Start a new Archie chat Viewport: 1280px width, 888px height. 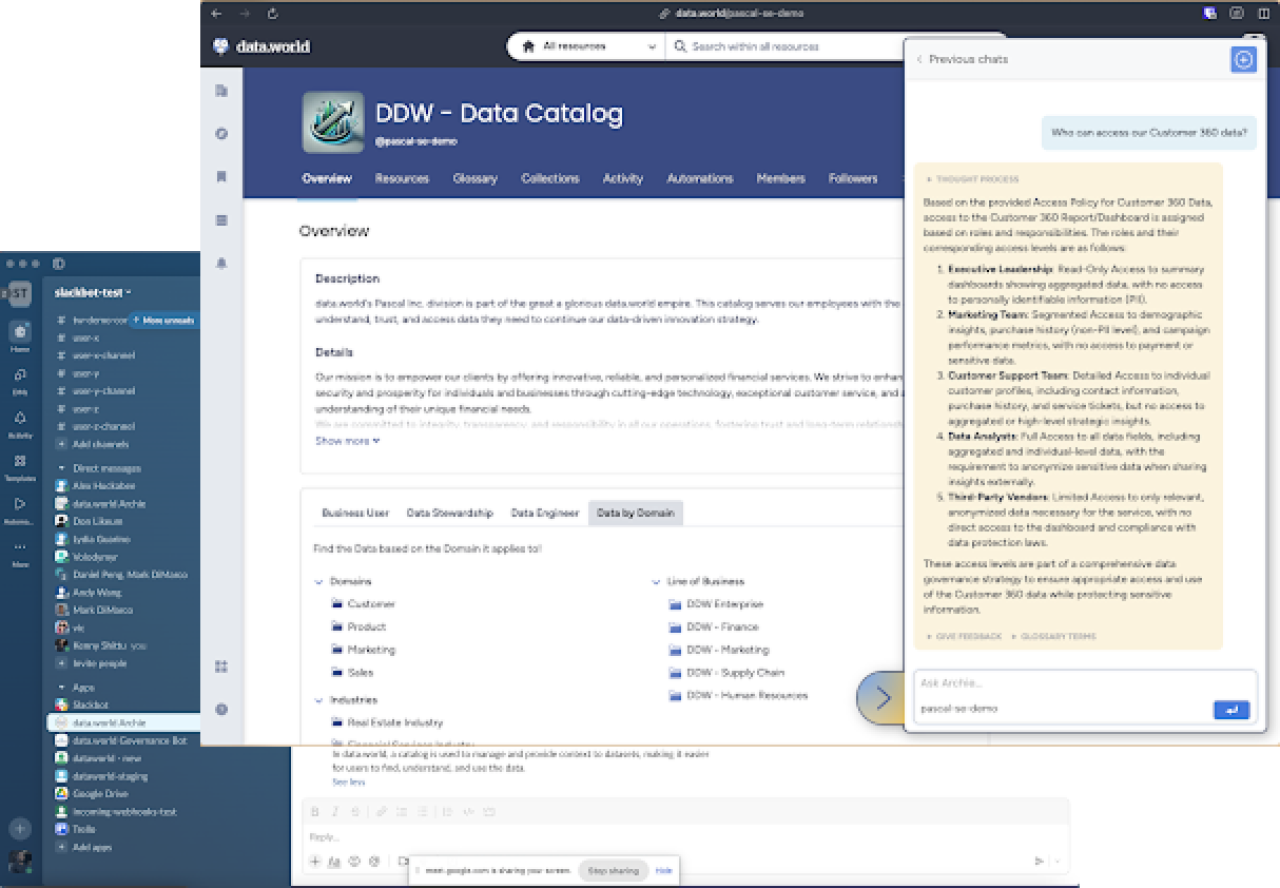click(1243, 59)
